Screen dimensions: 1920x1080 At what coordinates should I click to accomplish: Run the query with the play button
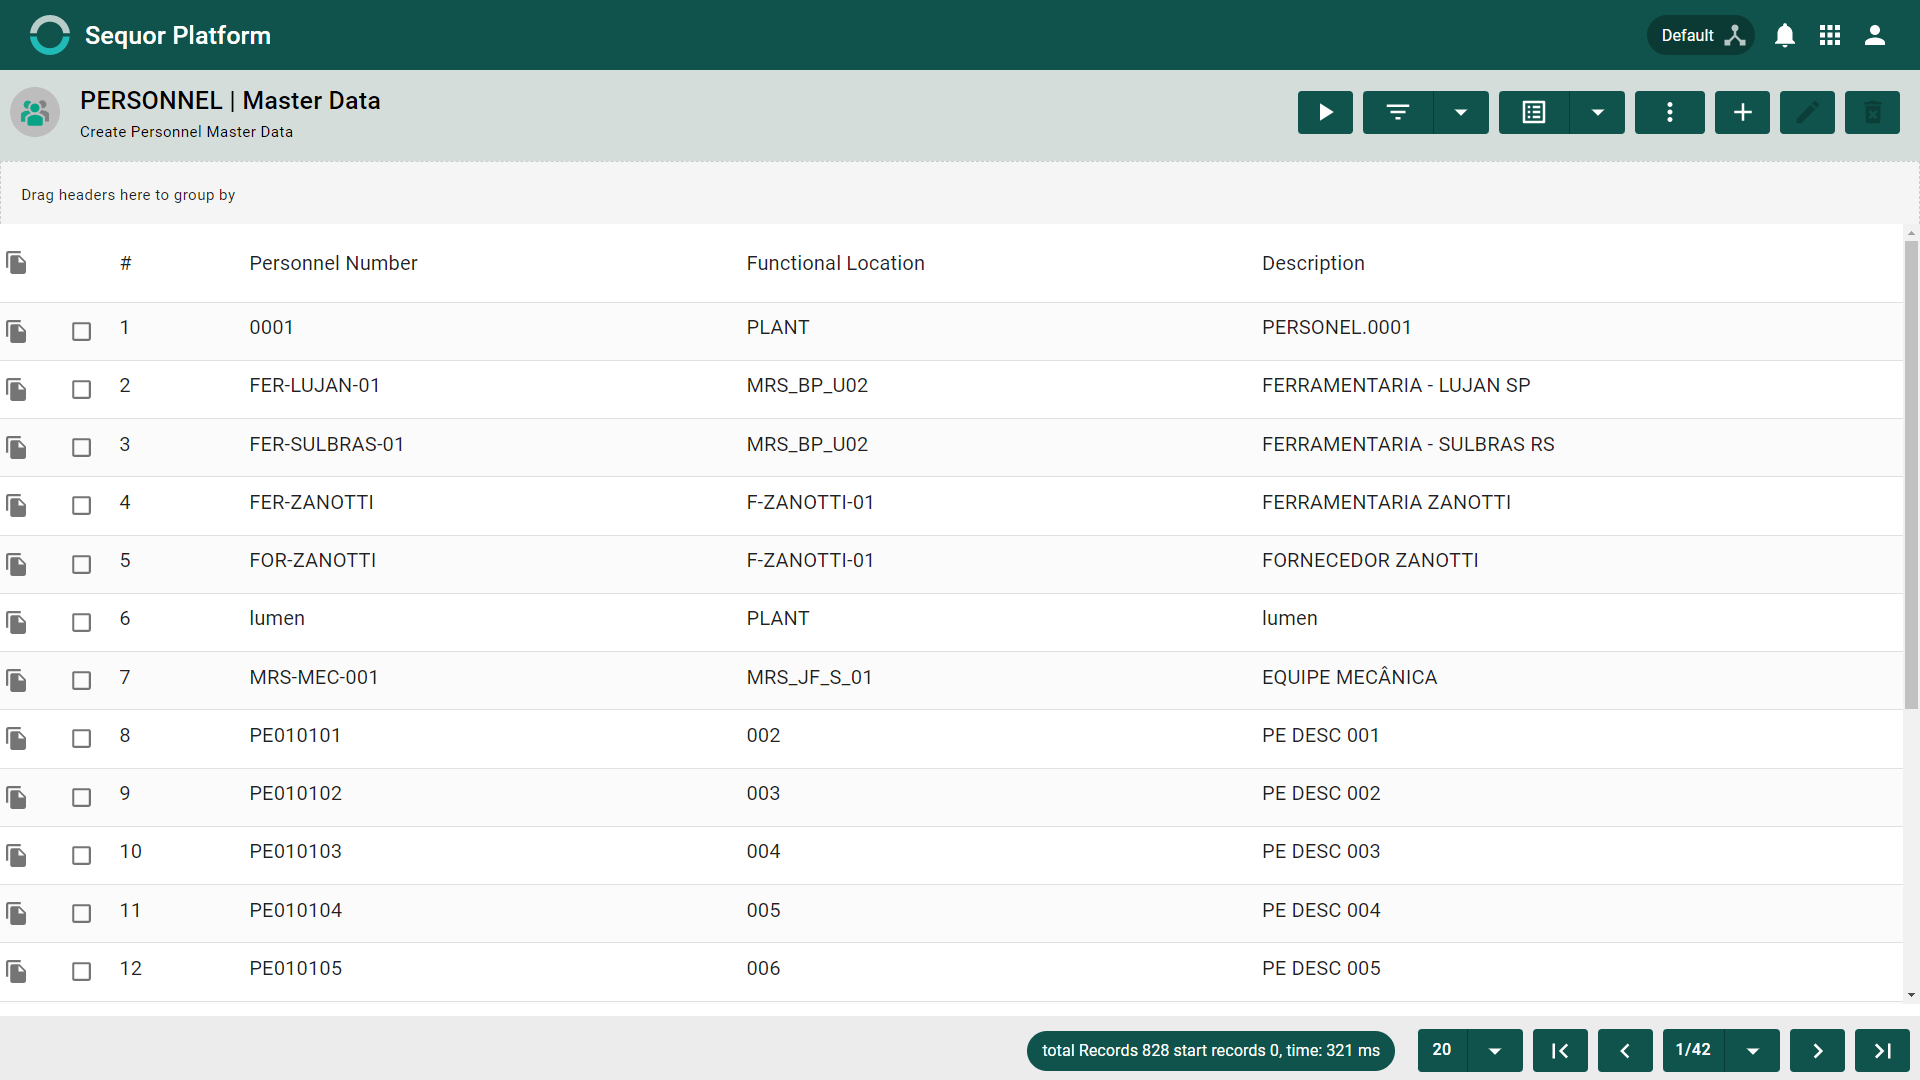point(1325,112)
